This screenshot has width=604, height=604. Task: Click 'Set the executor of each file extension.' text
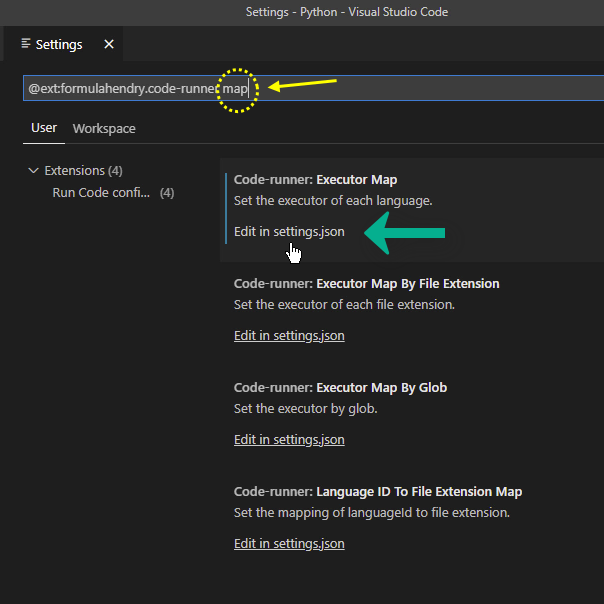click(344, 305)
